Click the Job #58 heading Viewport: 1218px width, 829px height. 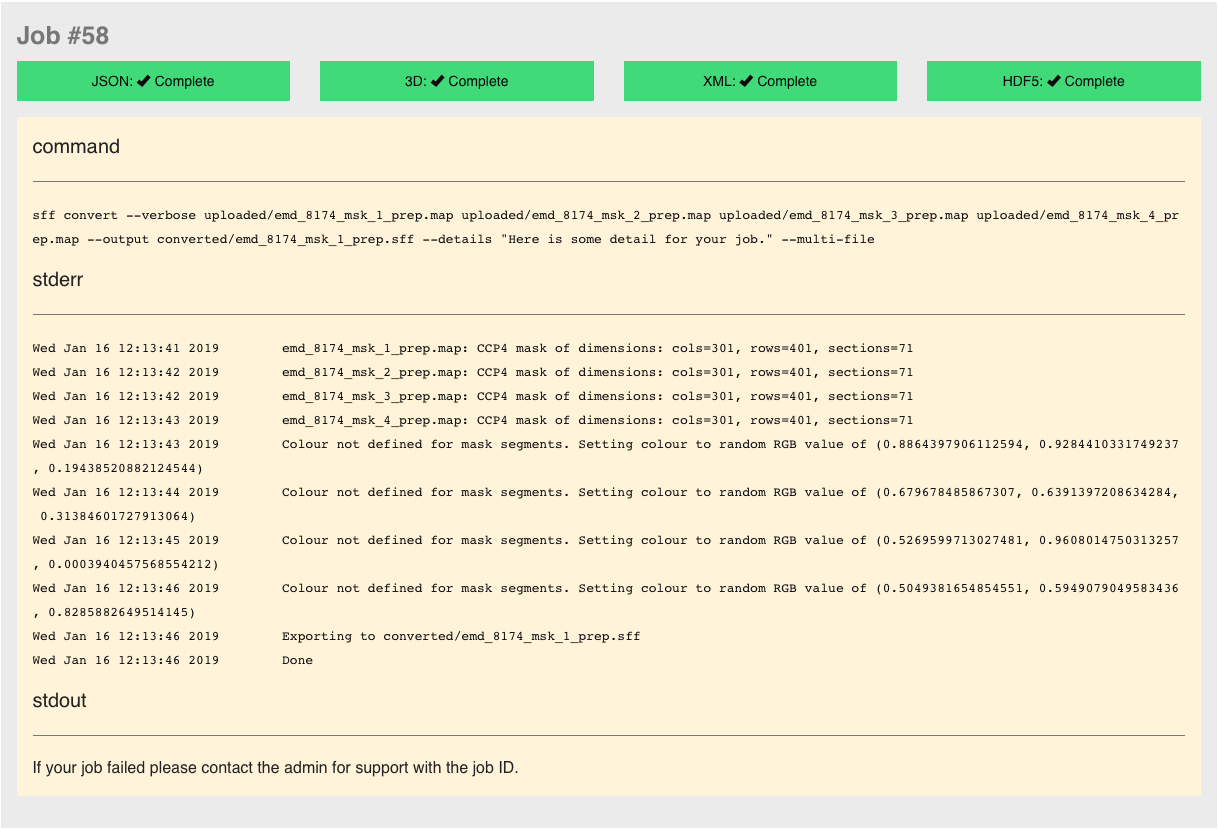pyautogui.click(x=63, y=36)
